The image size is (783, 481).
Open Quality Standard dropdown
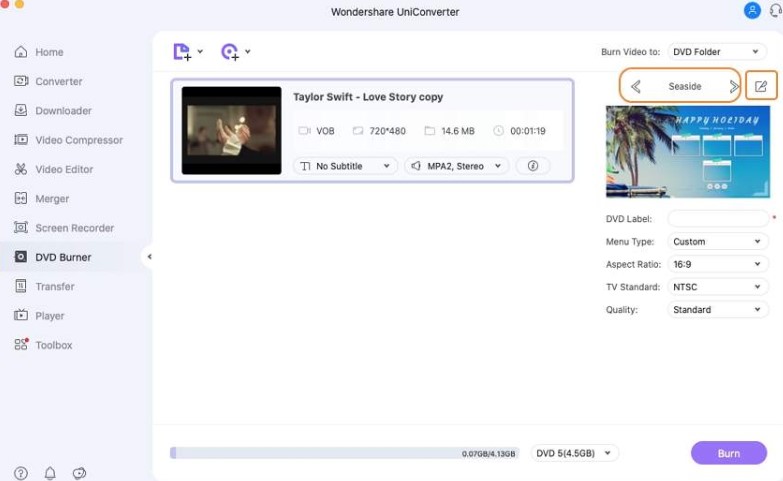point(718,310)
